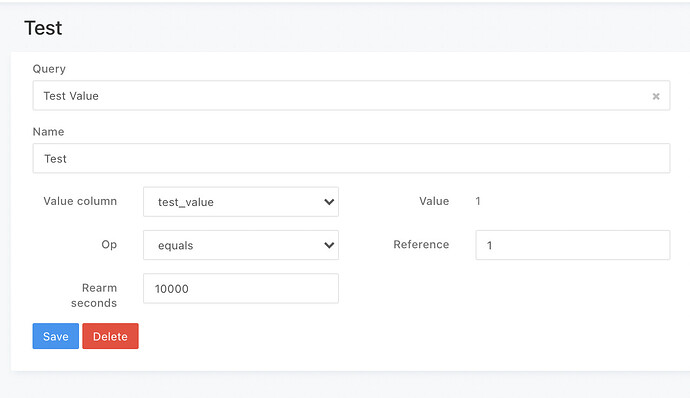Focus the Rearm seconds field showing 10000
This screenshot has height=398, width=690.
[241, 288]
